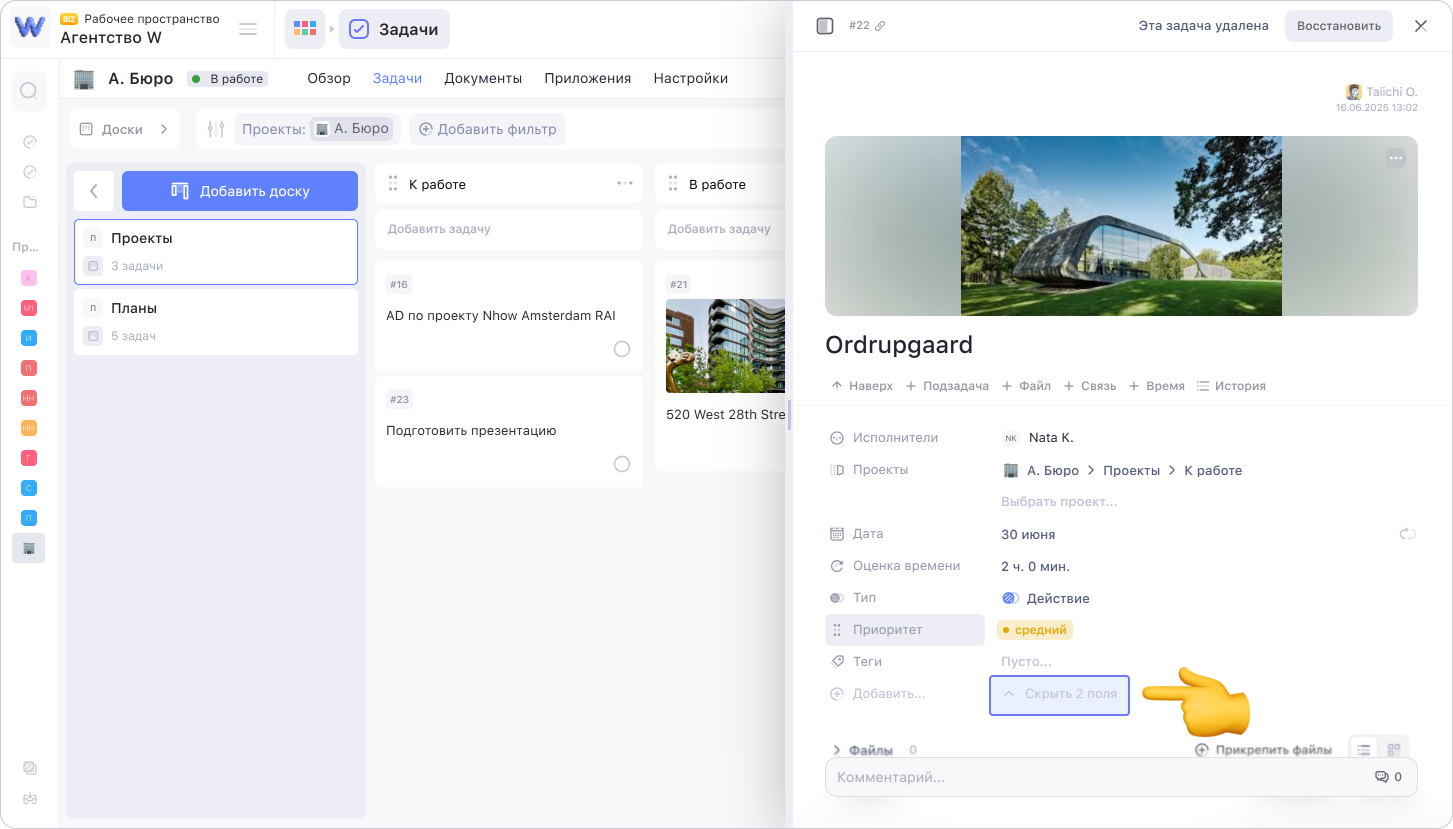Open the 520 West 28th Street task thumbnail

click(726, 346)
